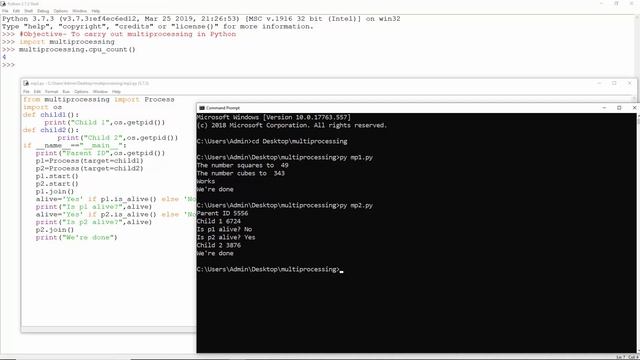Open Edit menu in mp2.py editor window

[37, 92]
